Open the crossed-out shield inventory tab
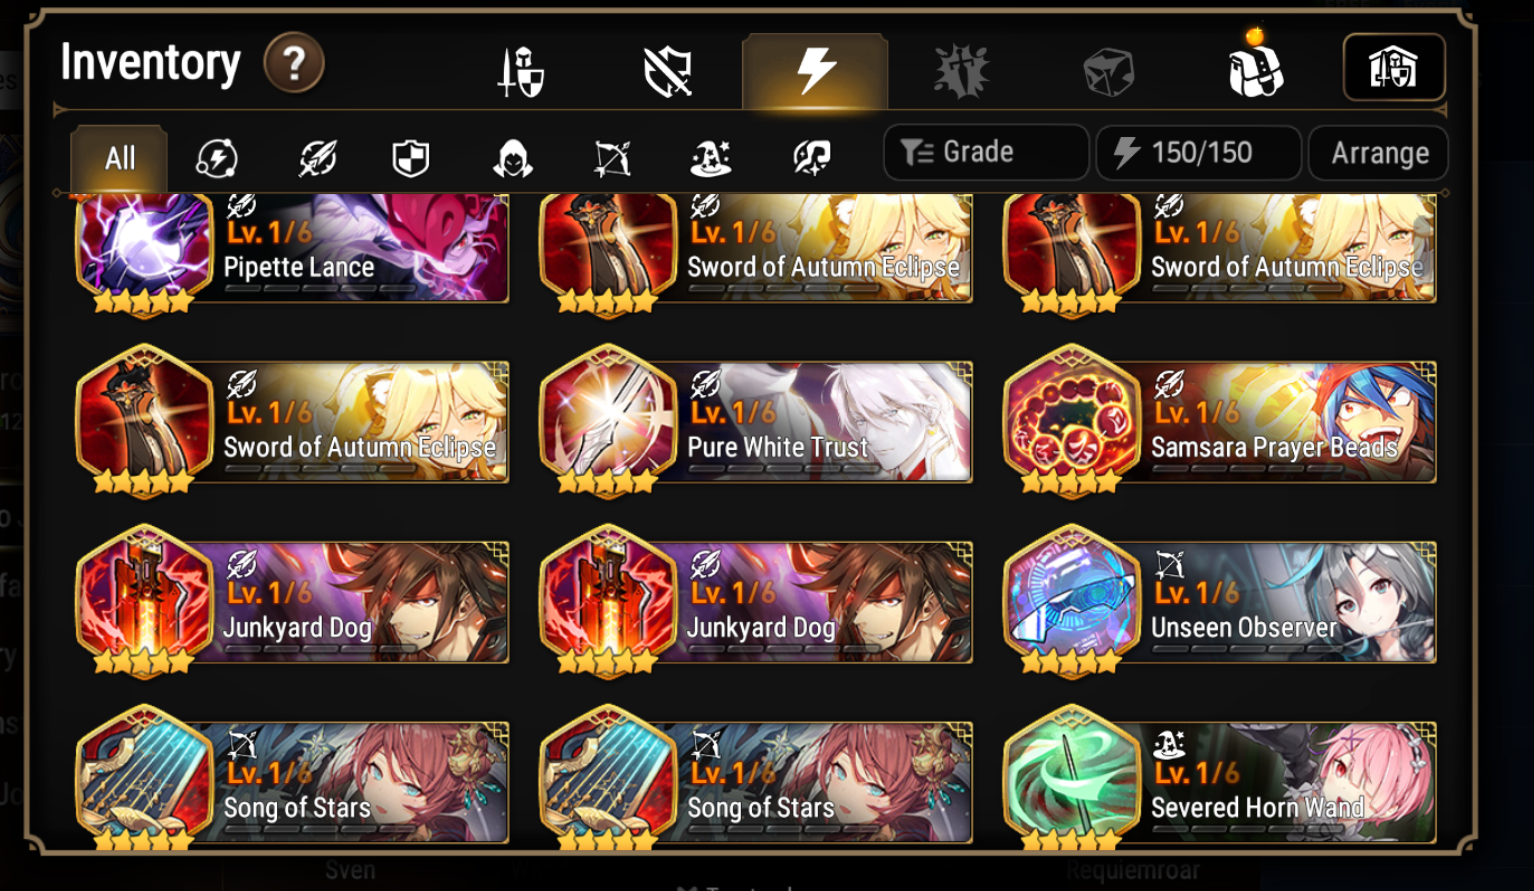The height and width of the screenshot is (891, 1534). [668, 72]
